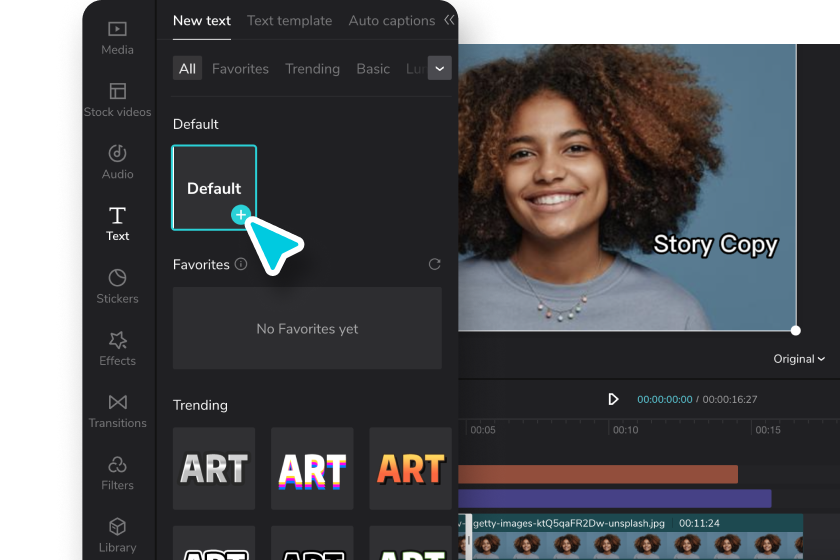
Task: Add the Default text preset
Action: click(214, 188)
